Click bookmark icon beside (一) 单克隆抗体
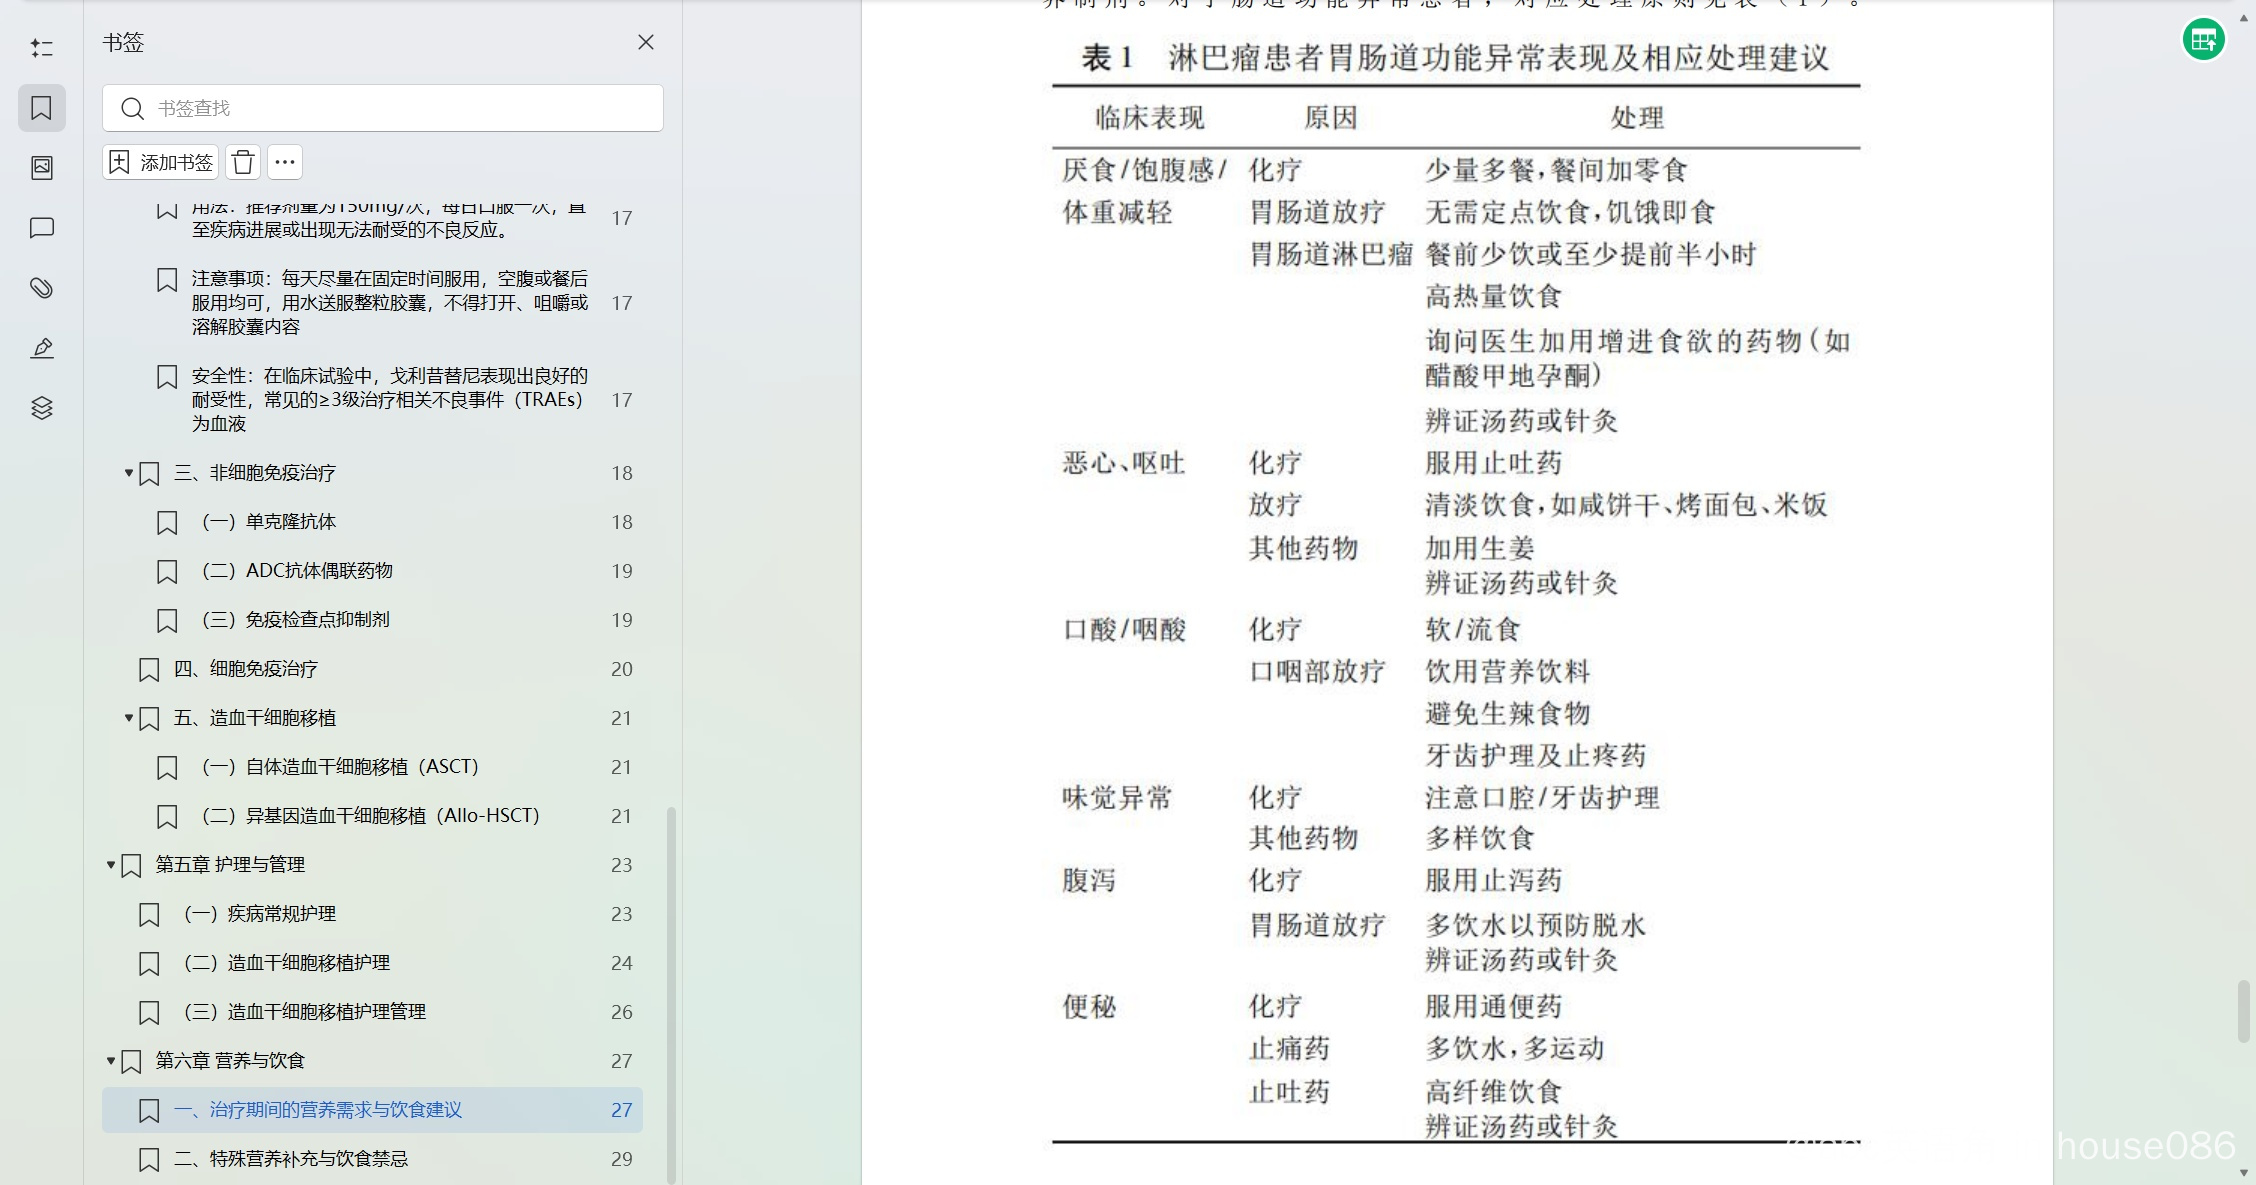 coord(167,522)
